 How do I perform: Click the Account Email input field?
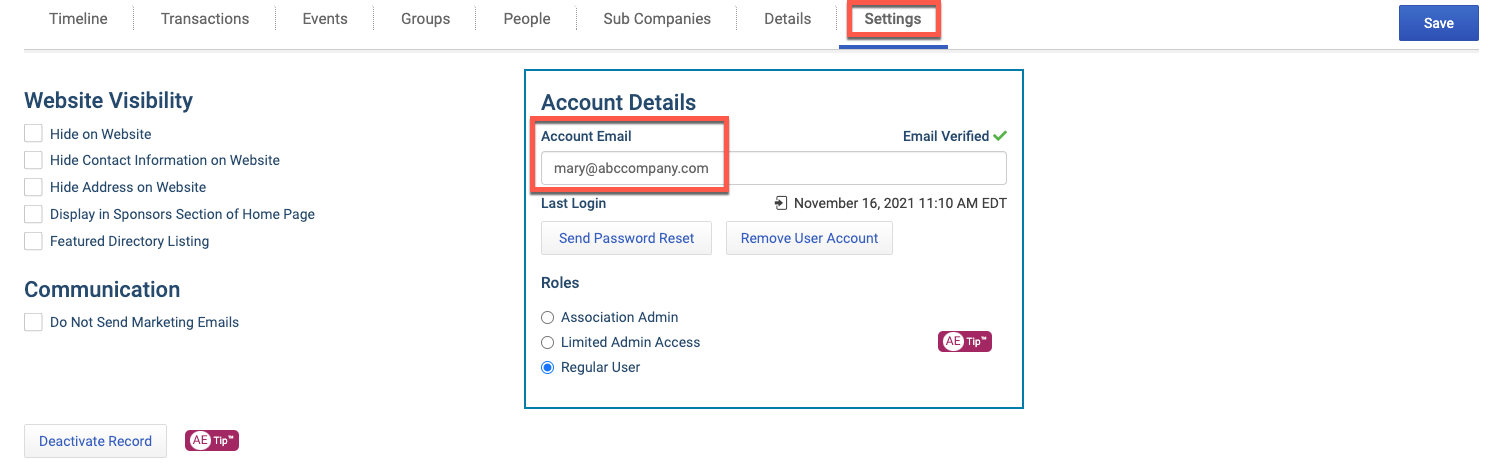pos(773,168)
